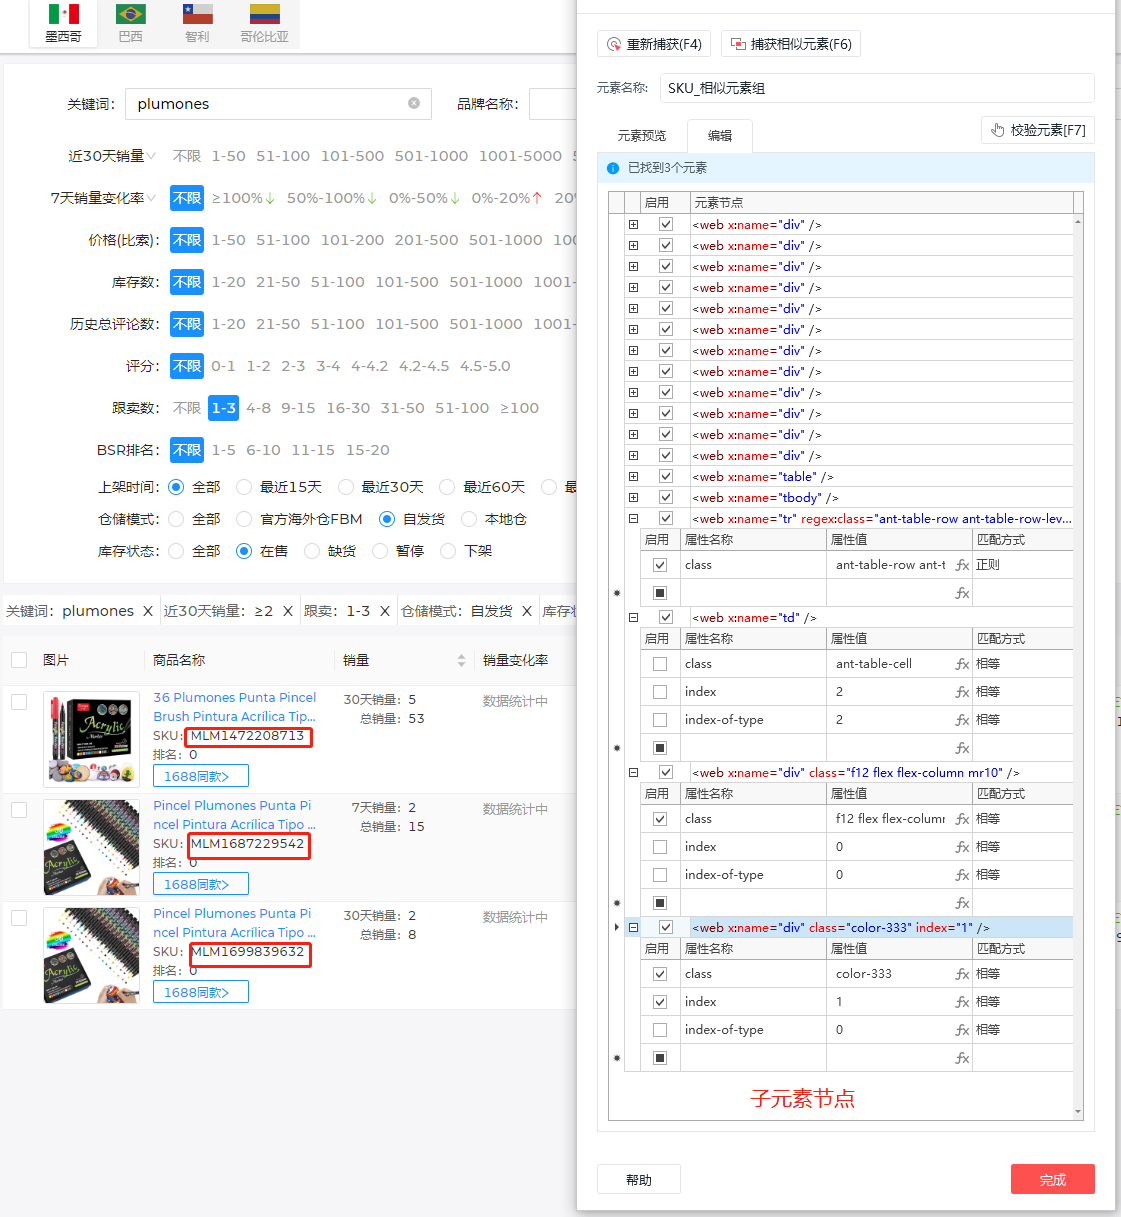Open second product Pincel Plumones thumbnail

point(92,848)
